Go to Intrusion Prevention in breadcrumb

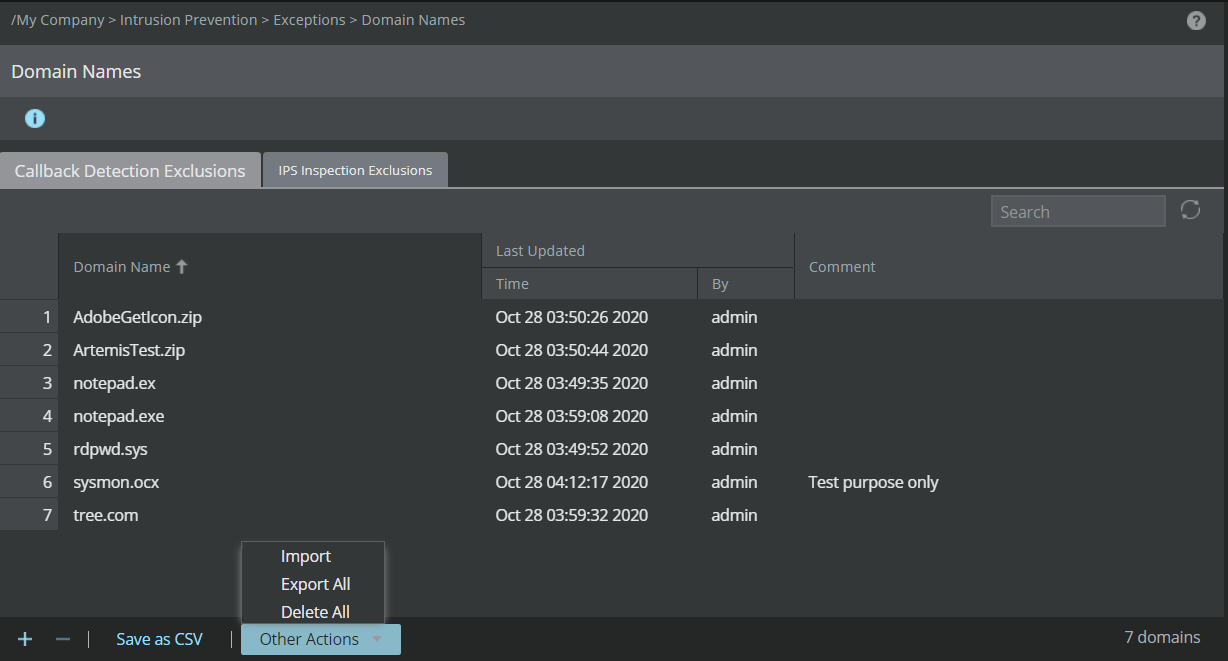tap(188, 20)
